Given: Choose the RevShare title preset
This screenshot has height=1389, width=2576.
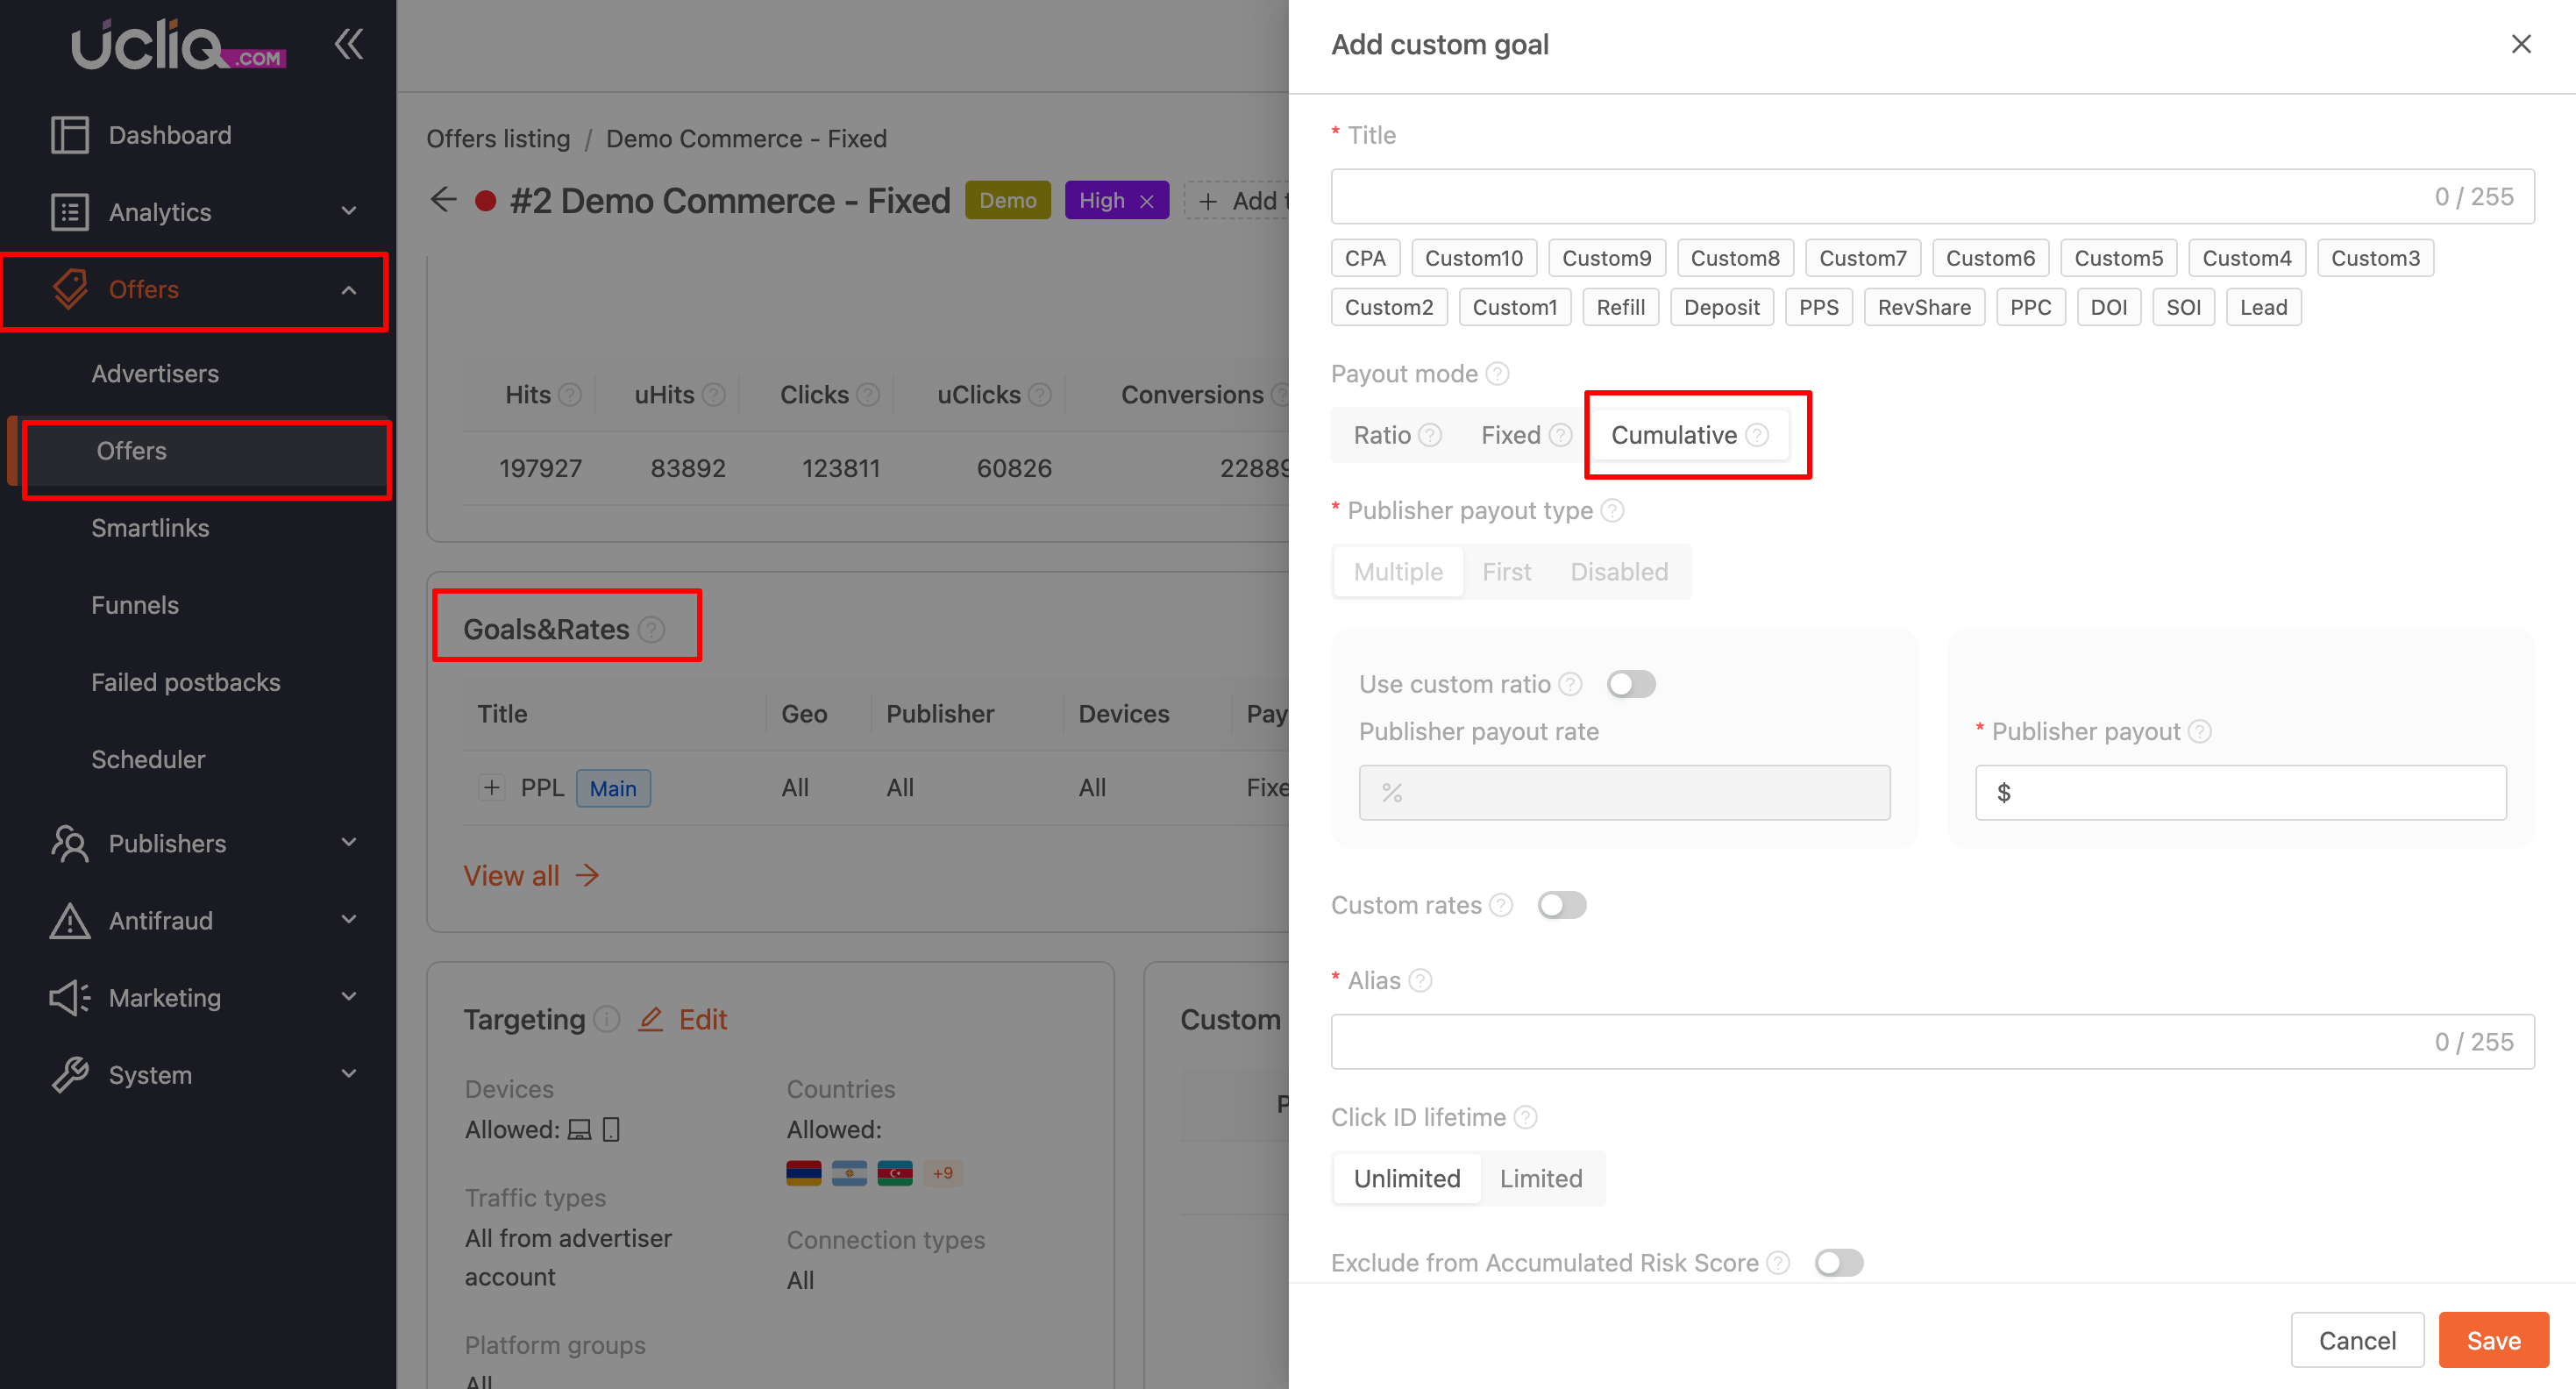Looking at the screenshot, I should (x=1923, y=307).
